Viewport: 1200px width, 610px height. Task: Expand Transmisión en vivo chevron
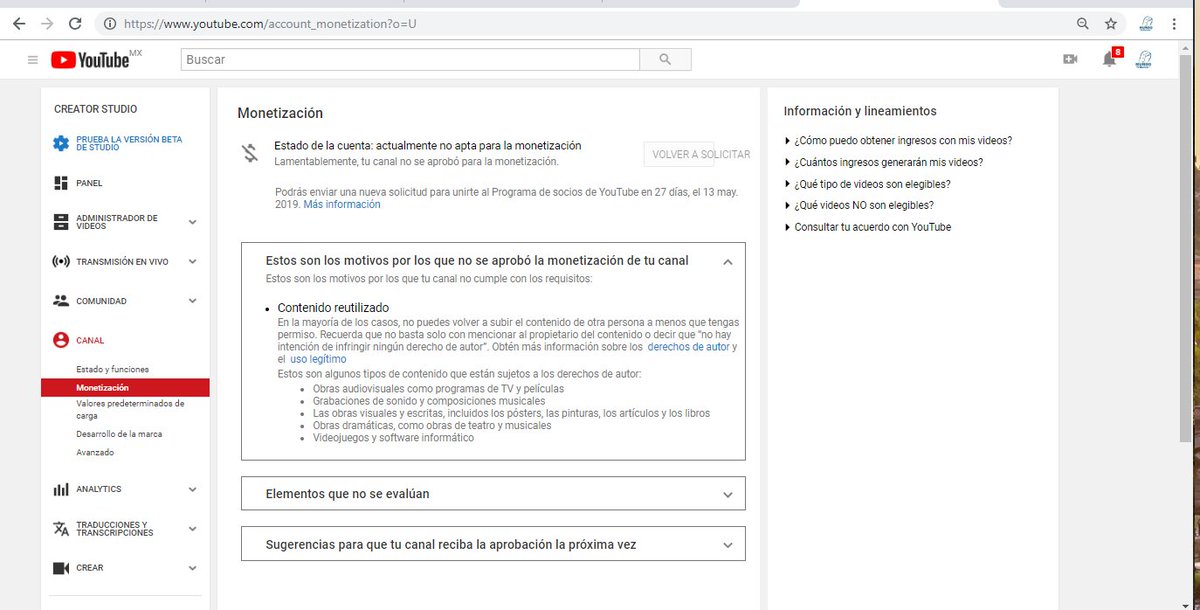click(x=193, y=262)
